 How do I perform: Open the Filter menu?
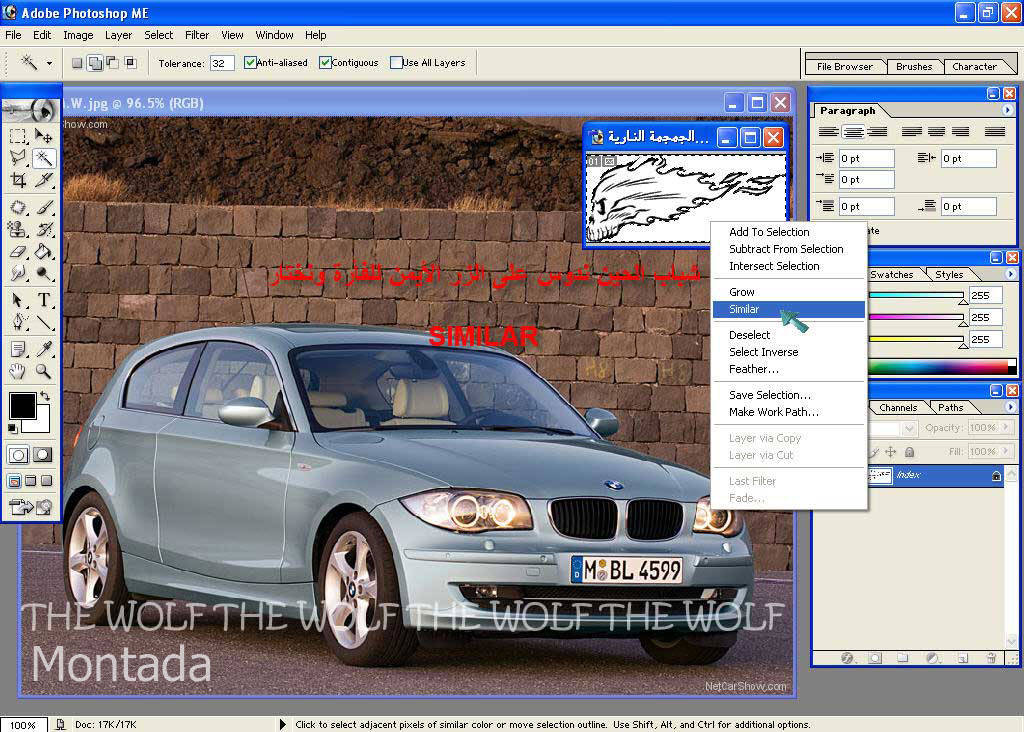point(197,35)
